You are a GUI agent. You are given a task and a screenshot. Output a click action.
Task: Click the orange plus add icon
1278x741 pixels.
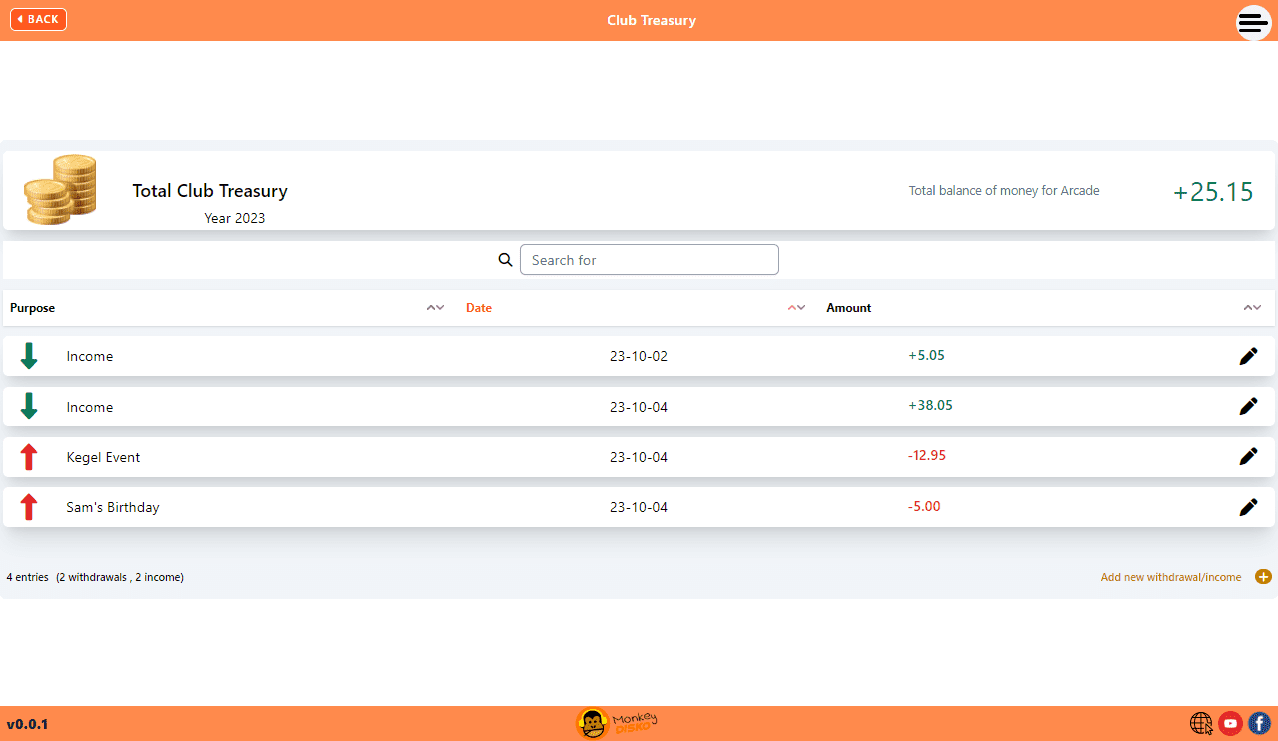(x=1263, y=577)
